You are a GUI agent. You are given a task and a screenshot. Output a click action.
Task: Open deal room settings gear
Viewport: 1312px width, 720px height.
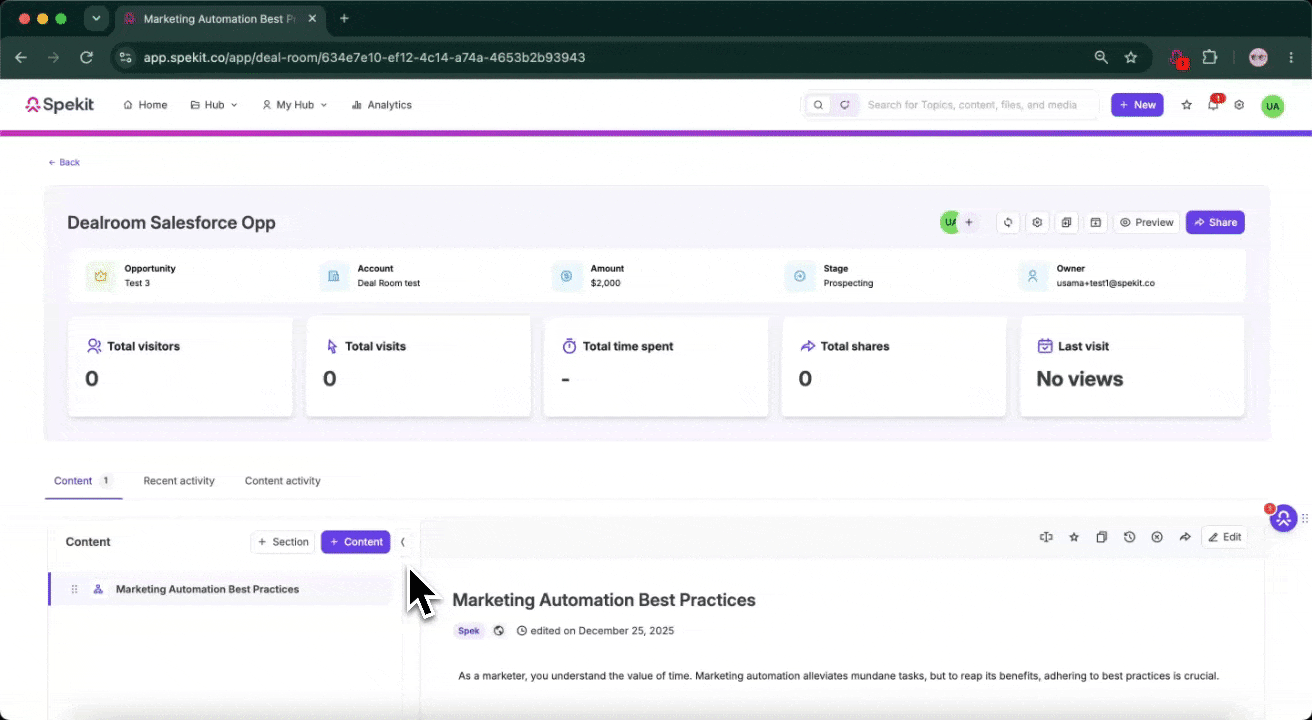click(1038, 223)
